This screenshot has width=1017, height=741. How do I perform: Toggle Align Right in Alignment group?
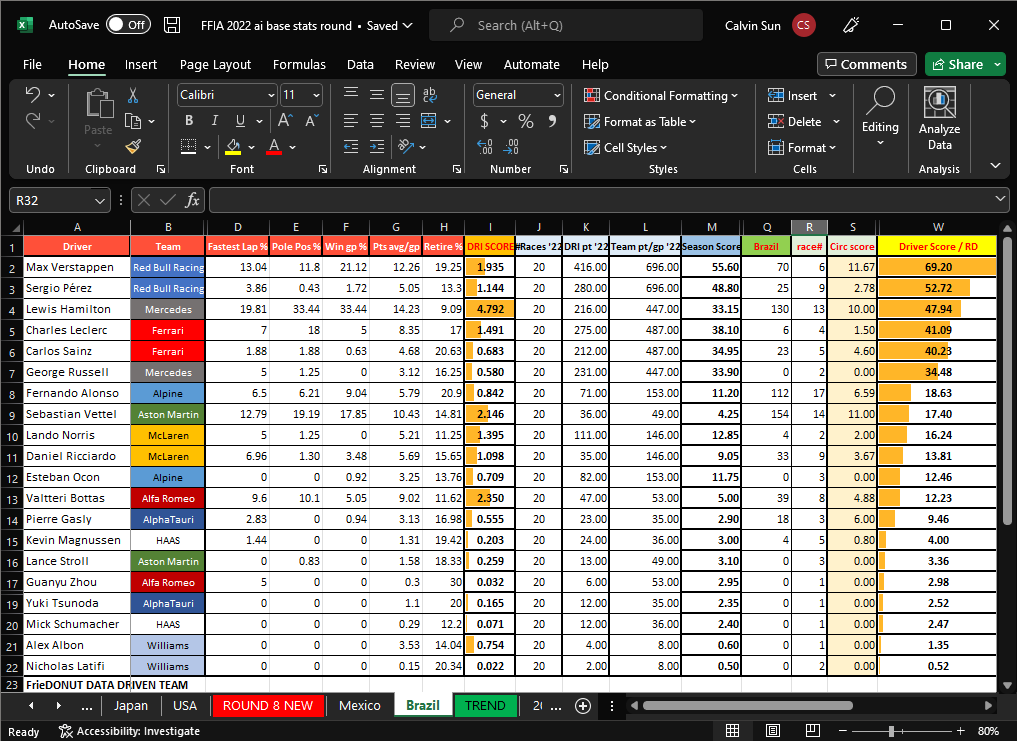[403, 121]
